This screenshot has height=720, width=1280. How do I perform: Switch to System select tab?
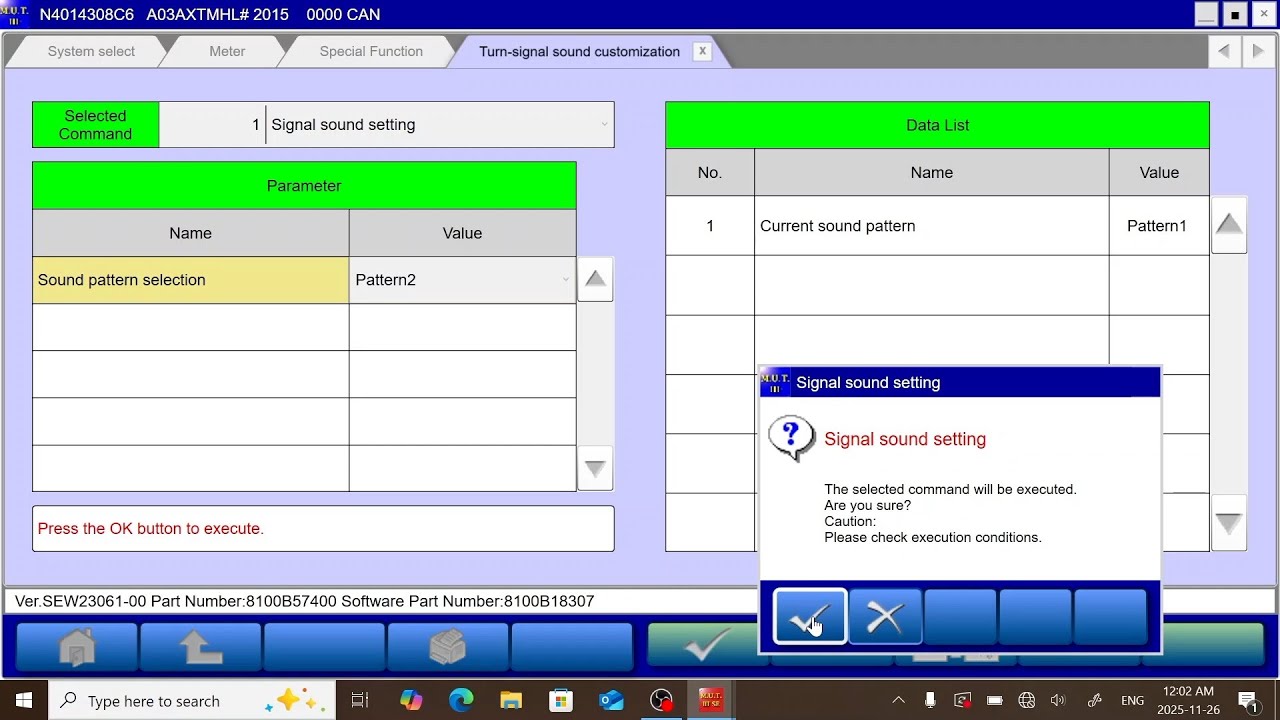pyautogui.click(x=91, y=51)
